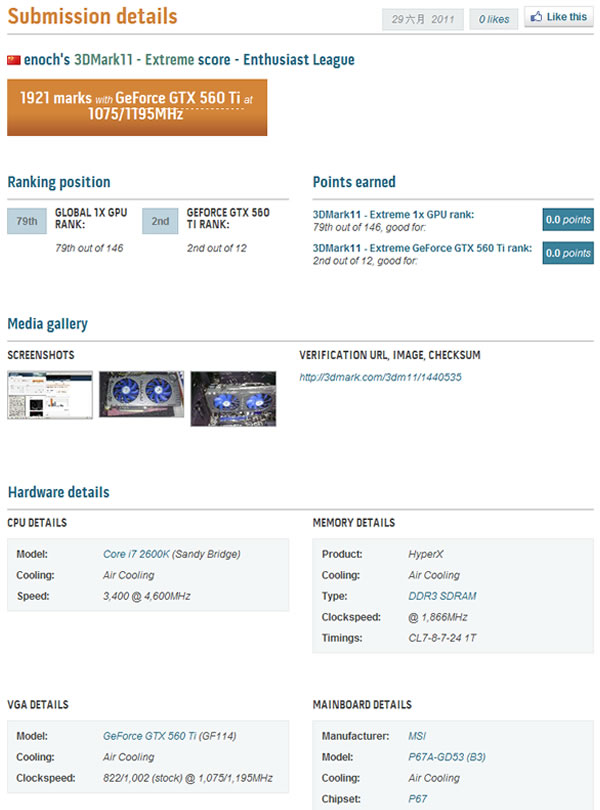
Task: Click the '2nd out of 12' text under GTX rank
Action: 217,248
